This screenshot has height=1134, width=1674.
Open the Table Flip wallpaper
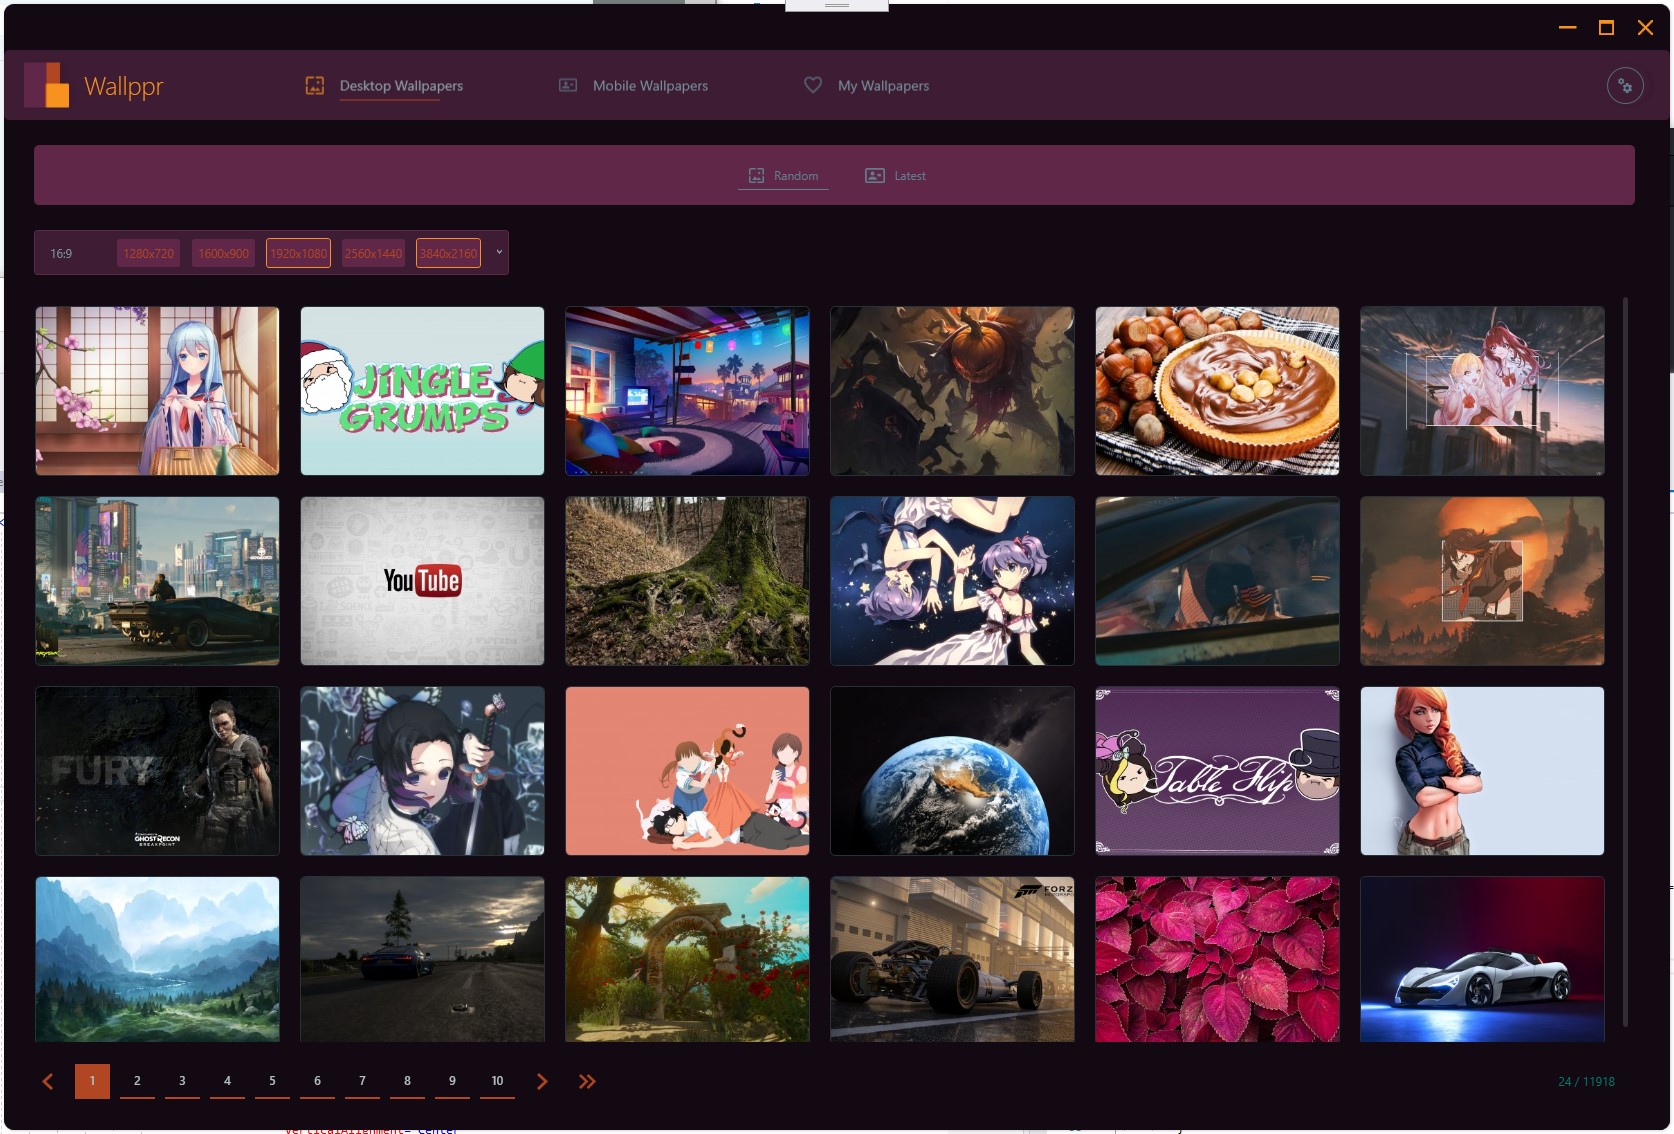point(1217,771)
